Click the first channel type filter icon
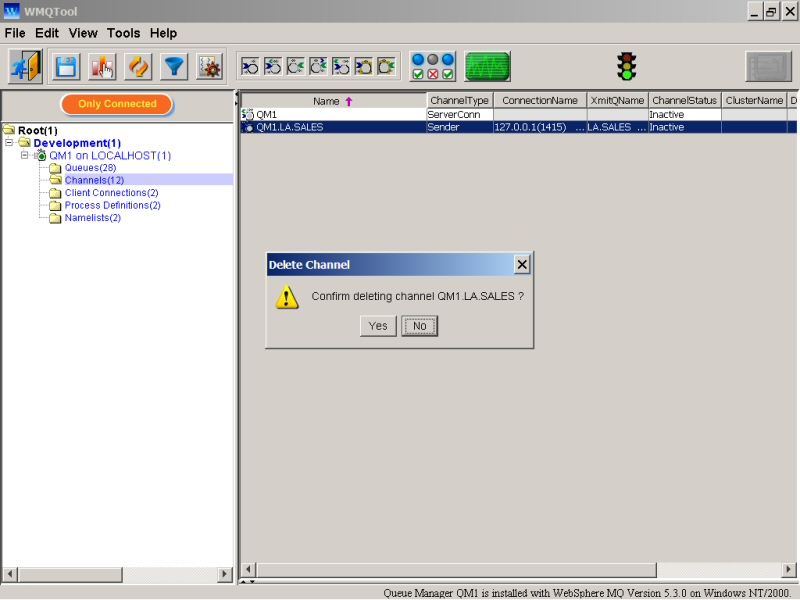This screenshot has height=600, width=800. point(250,66)
